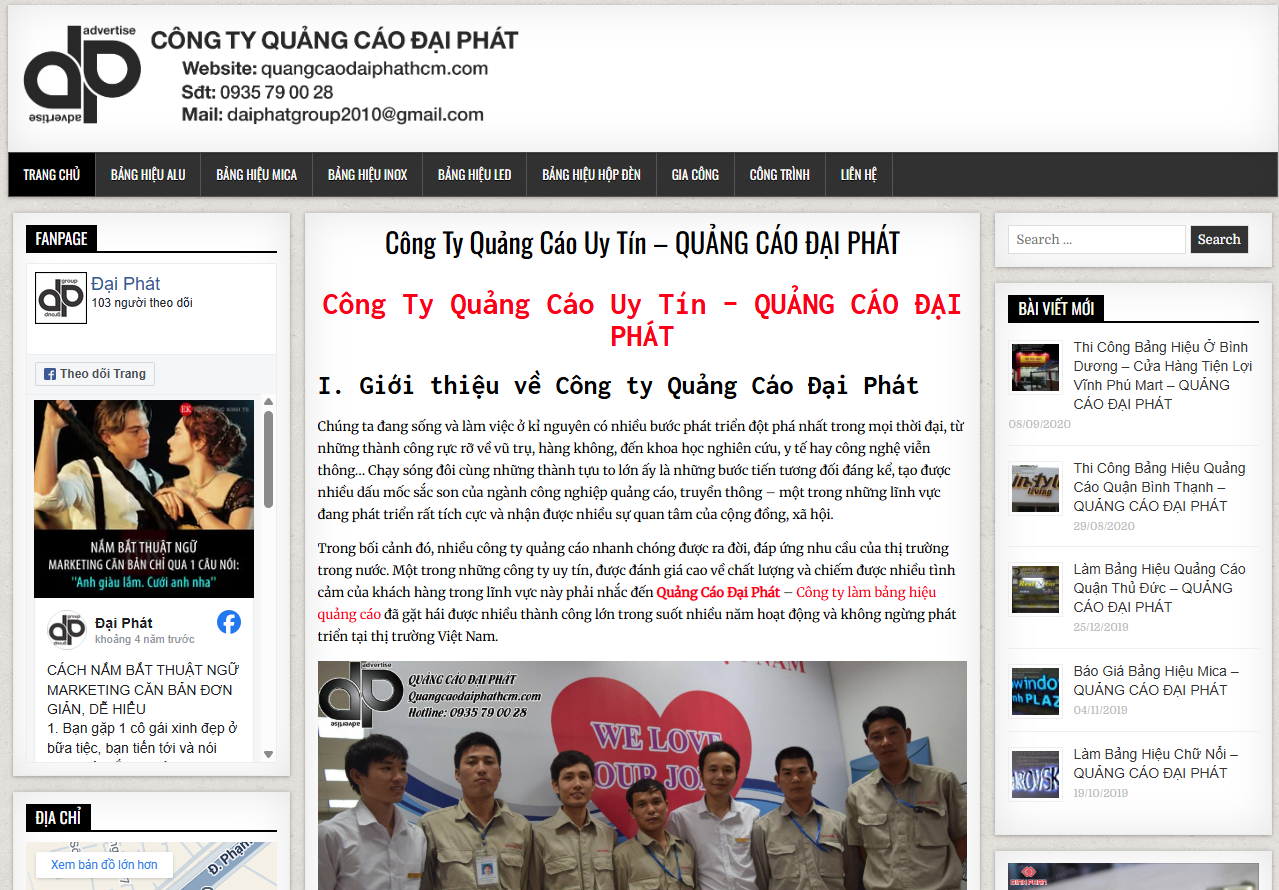1279x890 pixels.
Task: Click the FANPAGE widget heading
Action: [61, 239]
